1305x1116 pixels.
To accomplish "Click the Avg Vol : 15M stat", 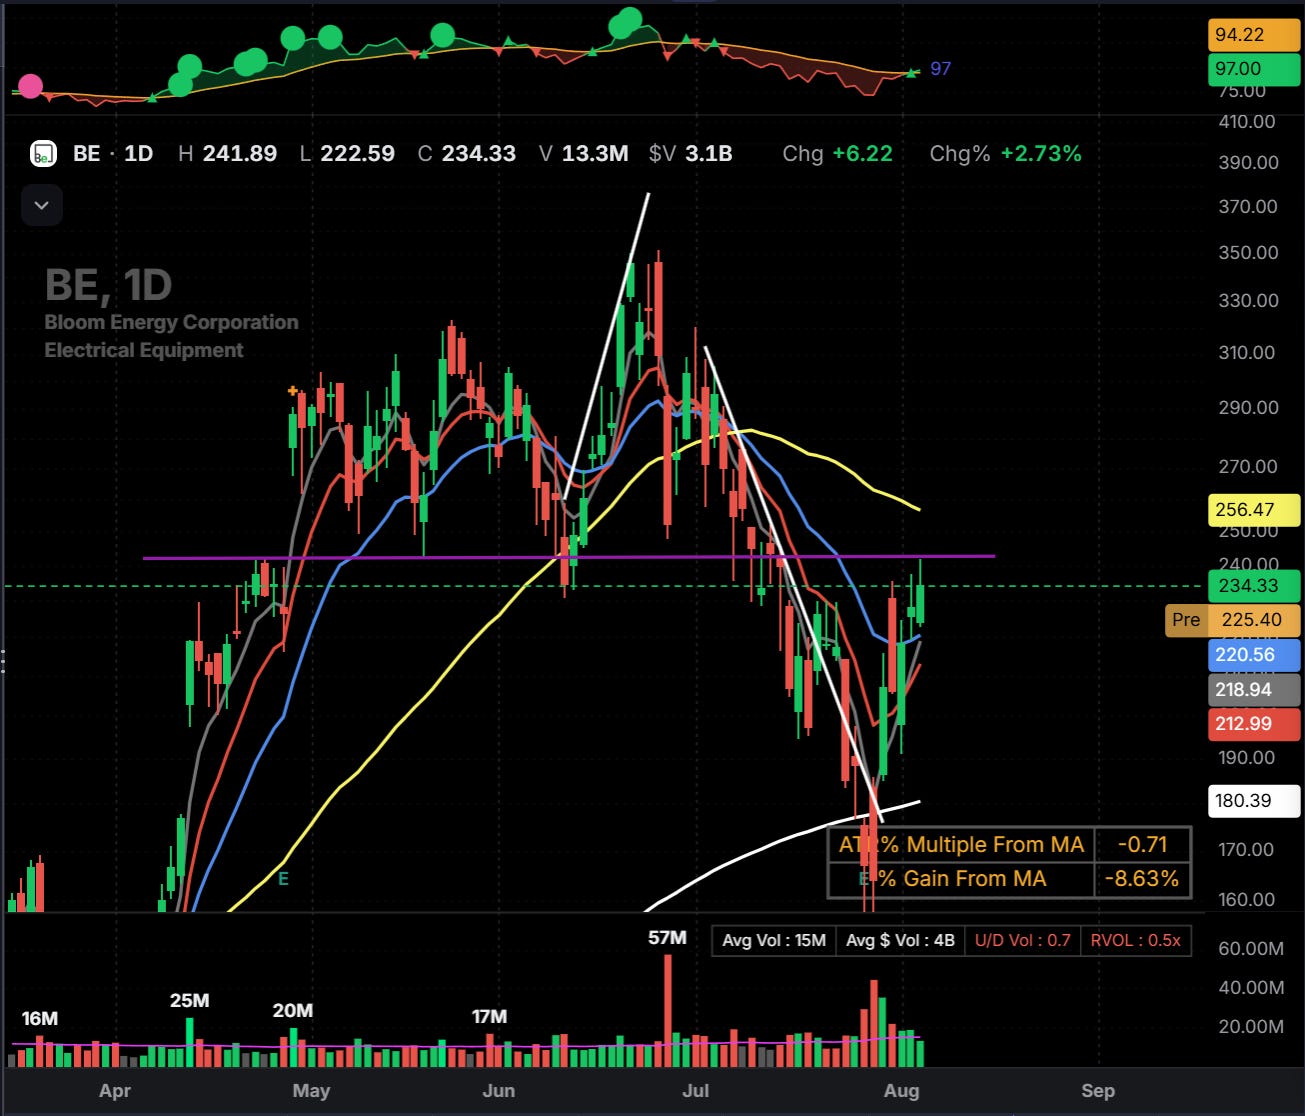I will click(x=775, y=940).
